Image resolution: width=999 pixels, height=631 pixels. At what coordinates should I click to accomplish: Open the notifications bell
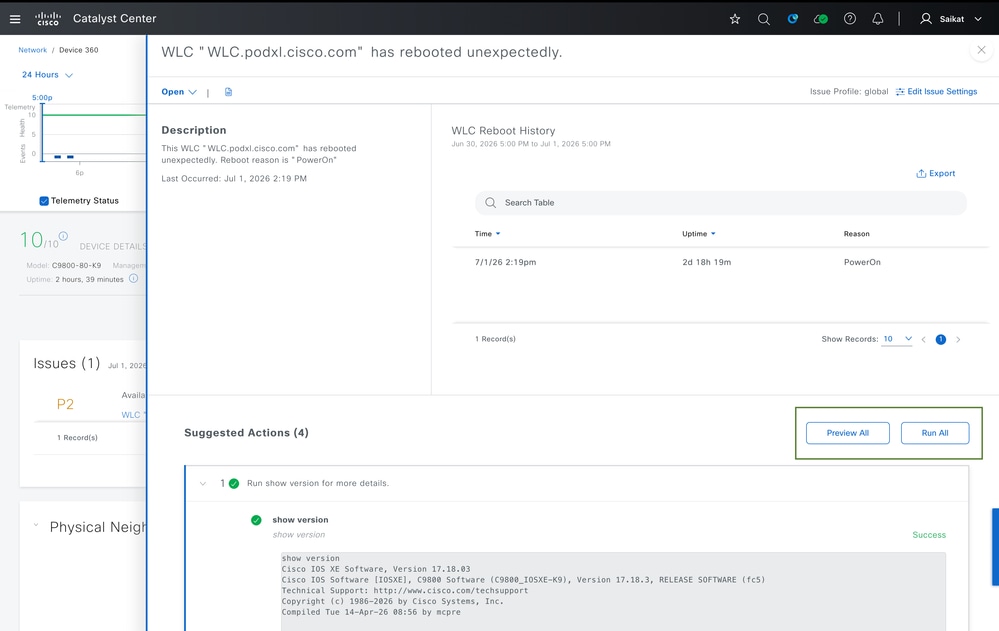[877, 18]
